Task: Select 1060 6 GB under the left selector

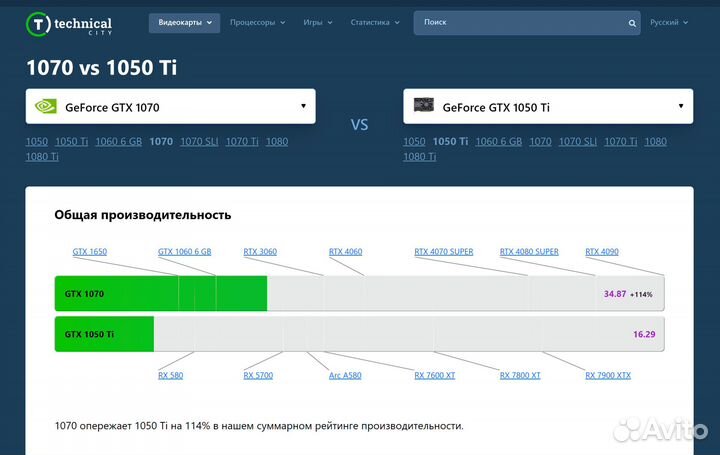Action: [x=118, y=141]
